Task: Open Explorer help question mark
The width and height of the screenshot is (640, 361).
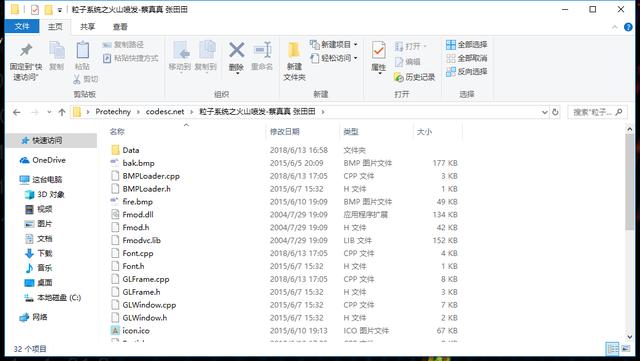Action: click(x=628, y=27)
